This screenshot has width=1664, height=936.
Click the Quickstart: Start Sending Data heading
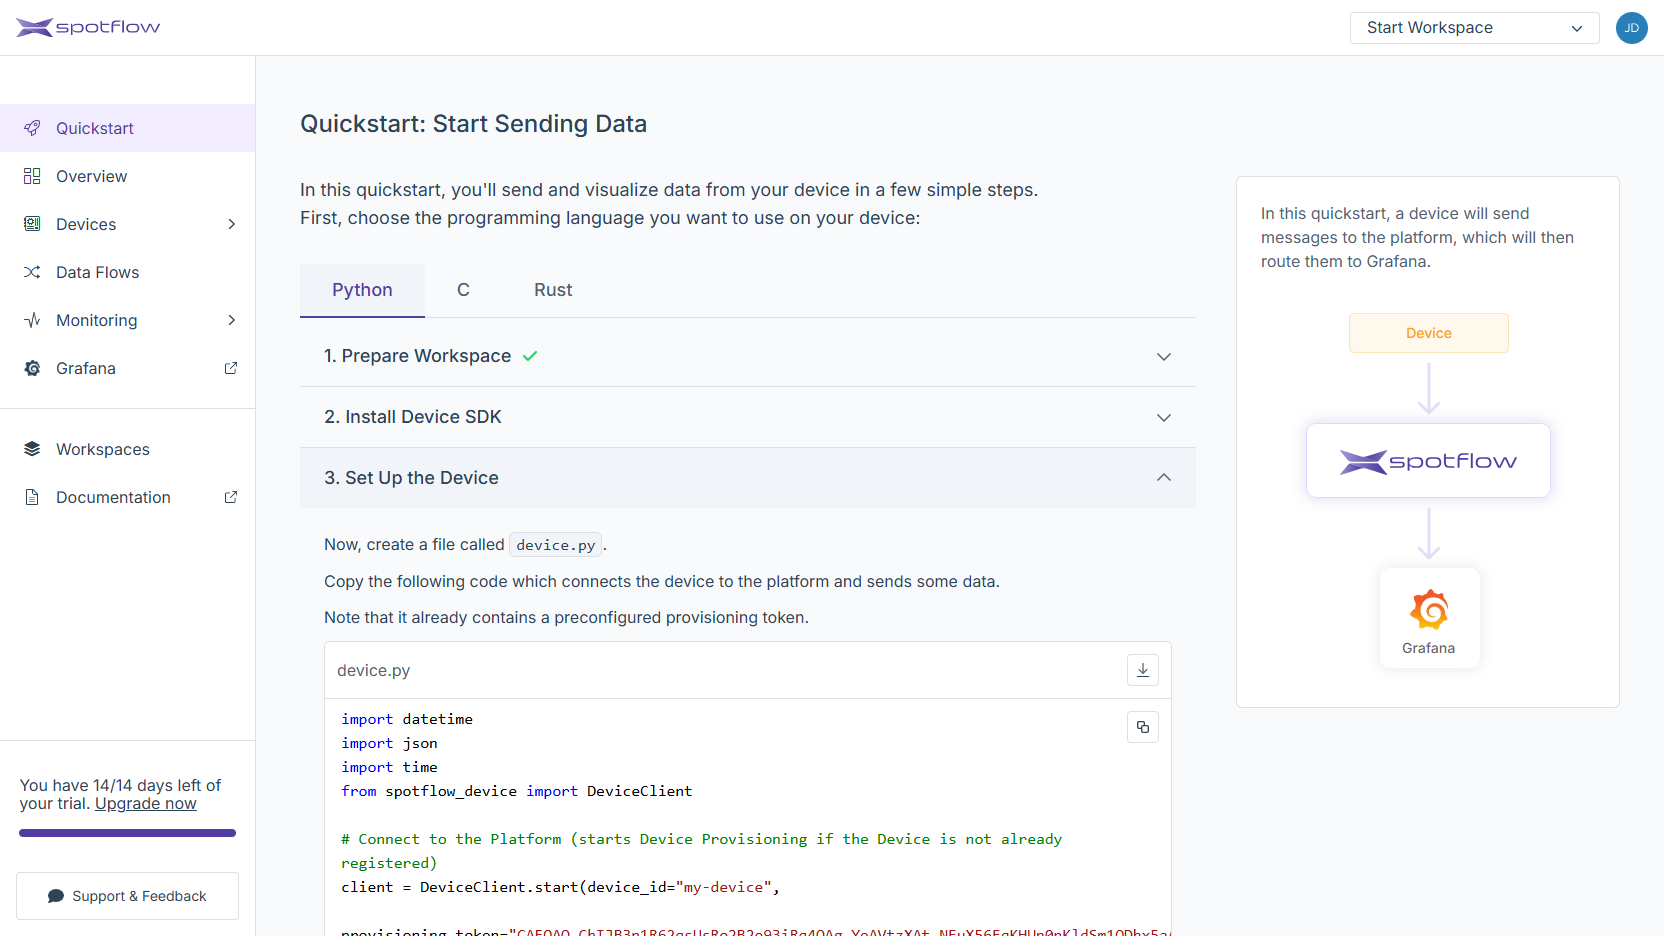tap(474, 124)
